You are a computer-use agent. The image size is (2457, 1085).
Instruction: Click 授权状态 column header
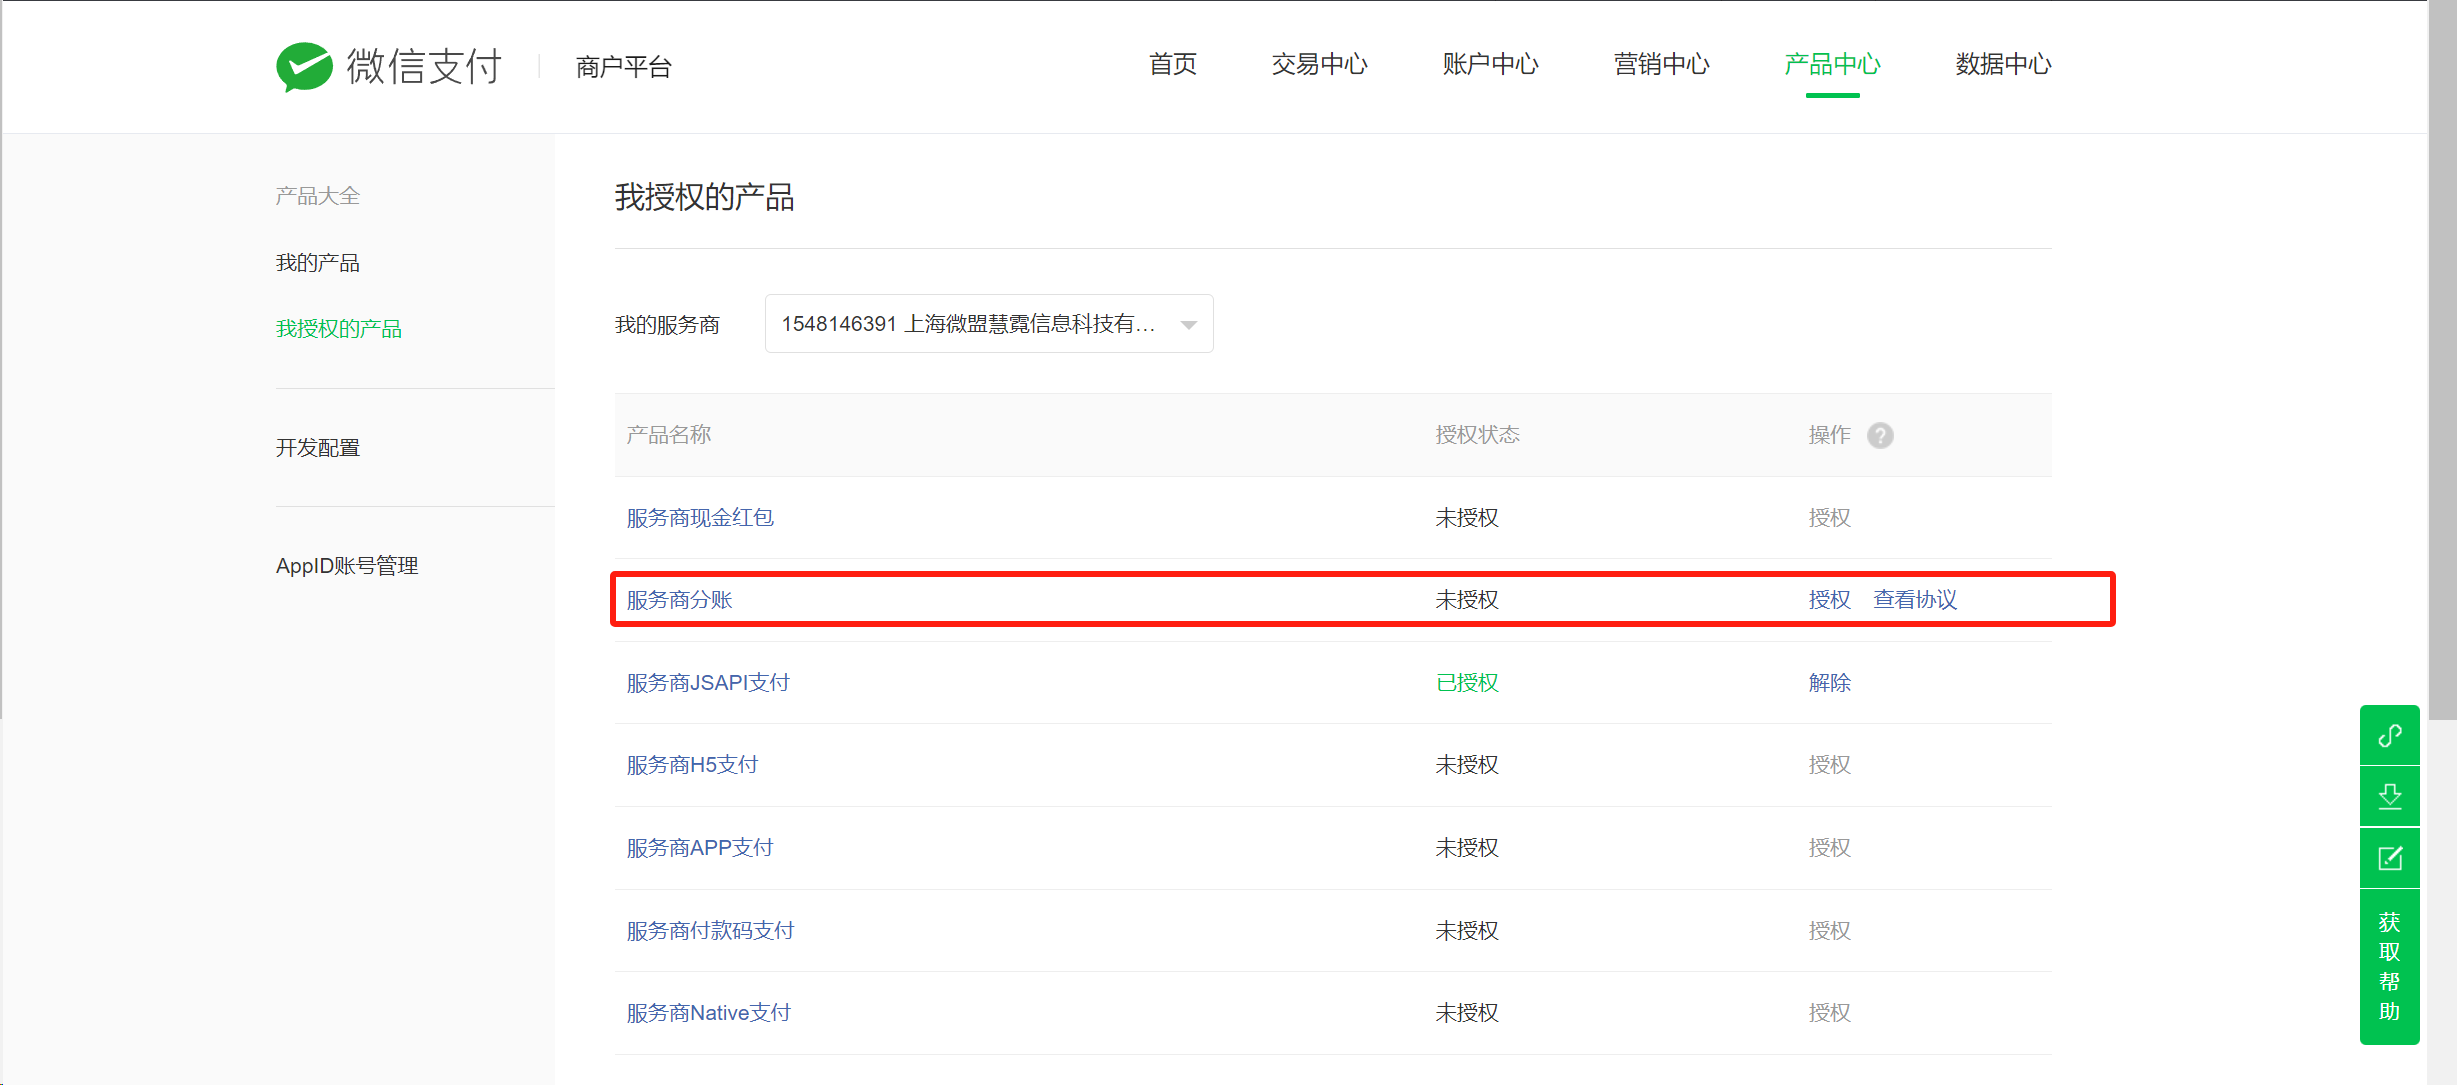(1477, 435)
